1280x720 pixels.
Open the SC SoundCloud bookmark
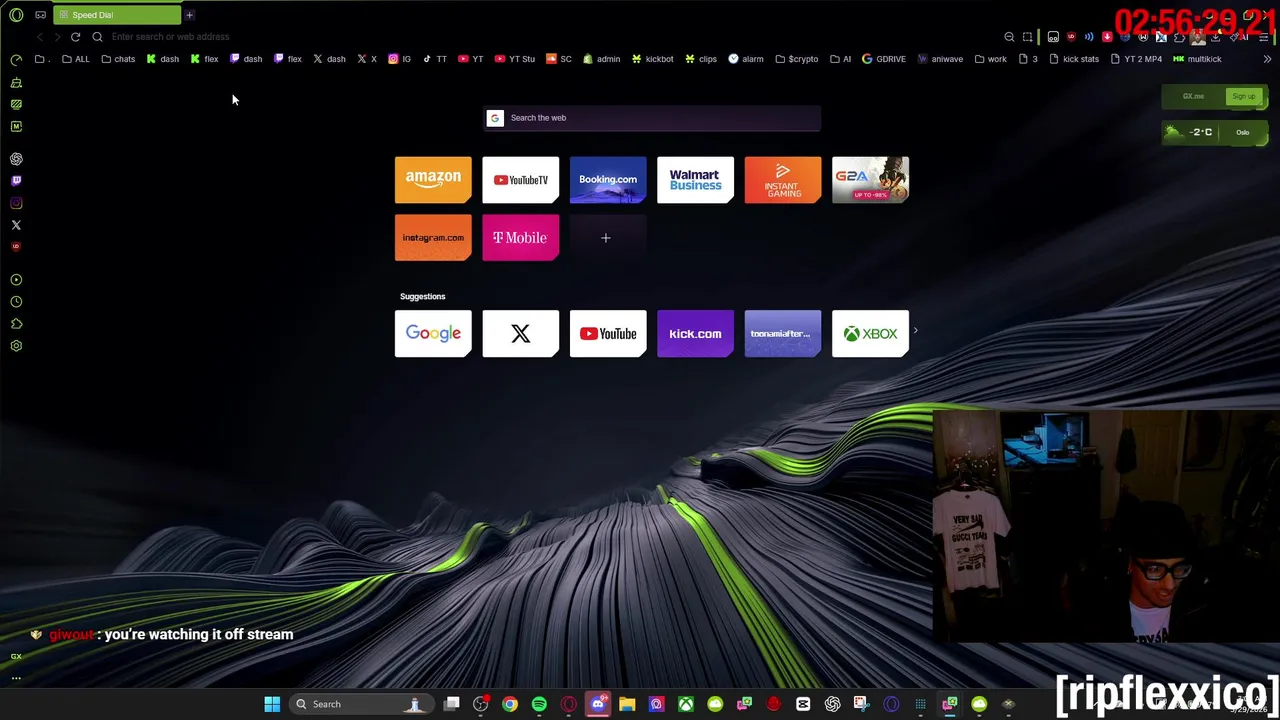pyautogui.click(x=558, y=59)
